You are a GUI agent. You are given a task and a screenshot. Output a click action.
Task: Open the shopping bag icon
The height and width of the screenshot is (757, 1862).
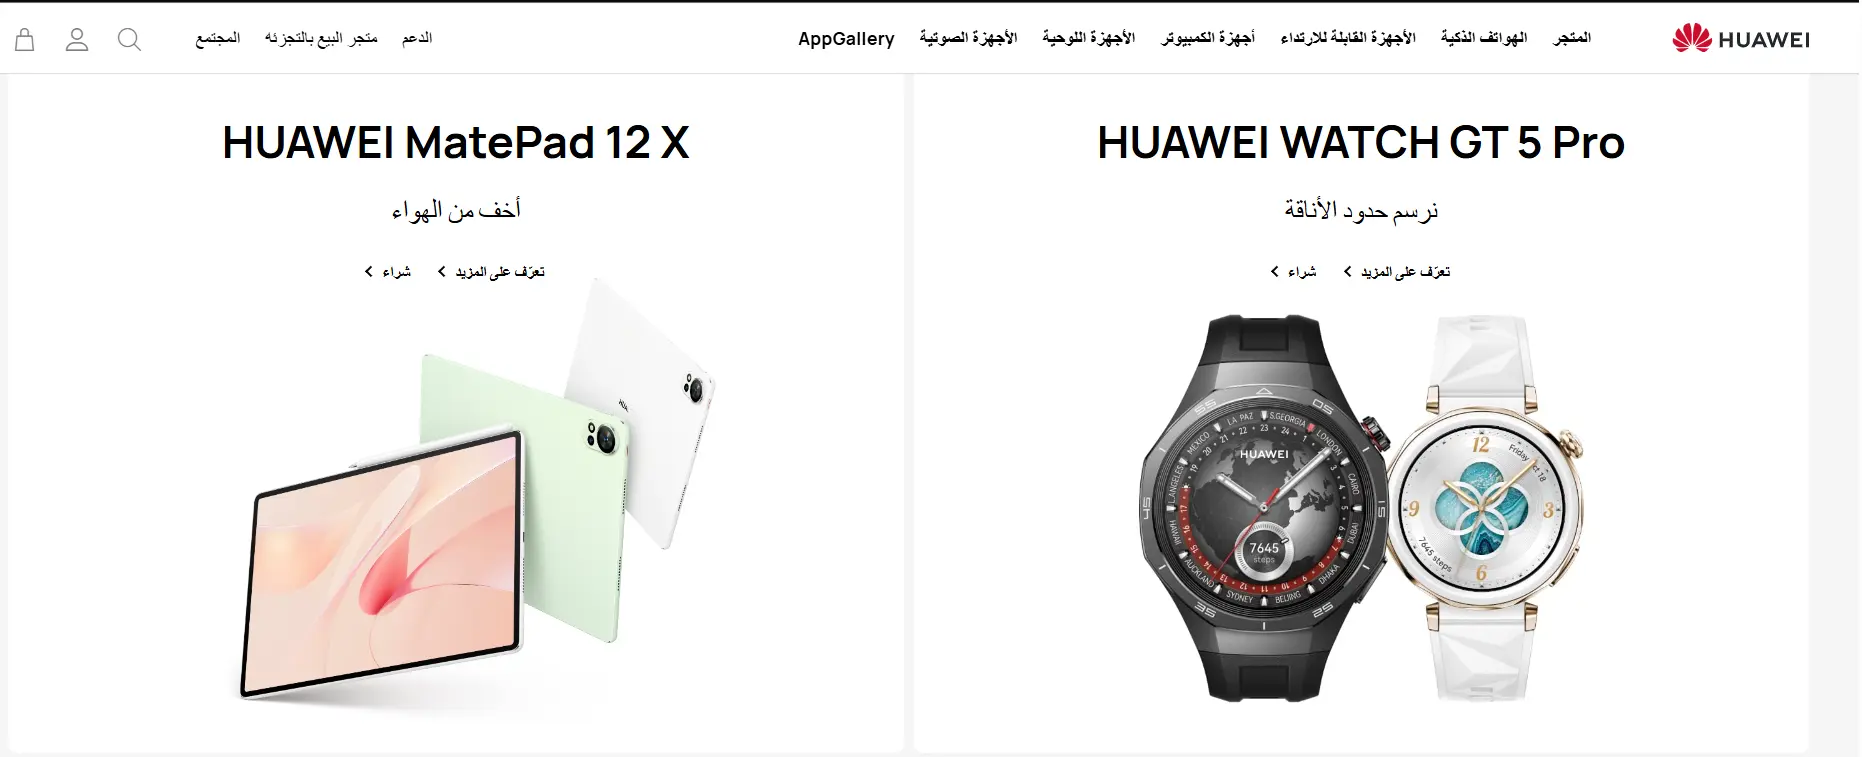25,39
